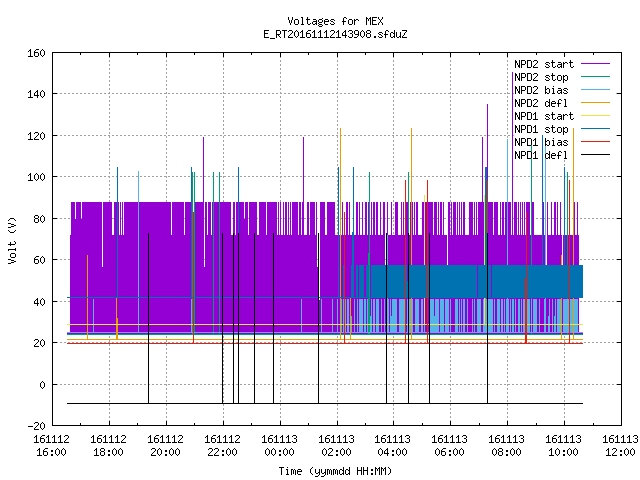Click the 'NPD1 start' legend label
640x480 pixels.
pos(544,116)
